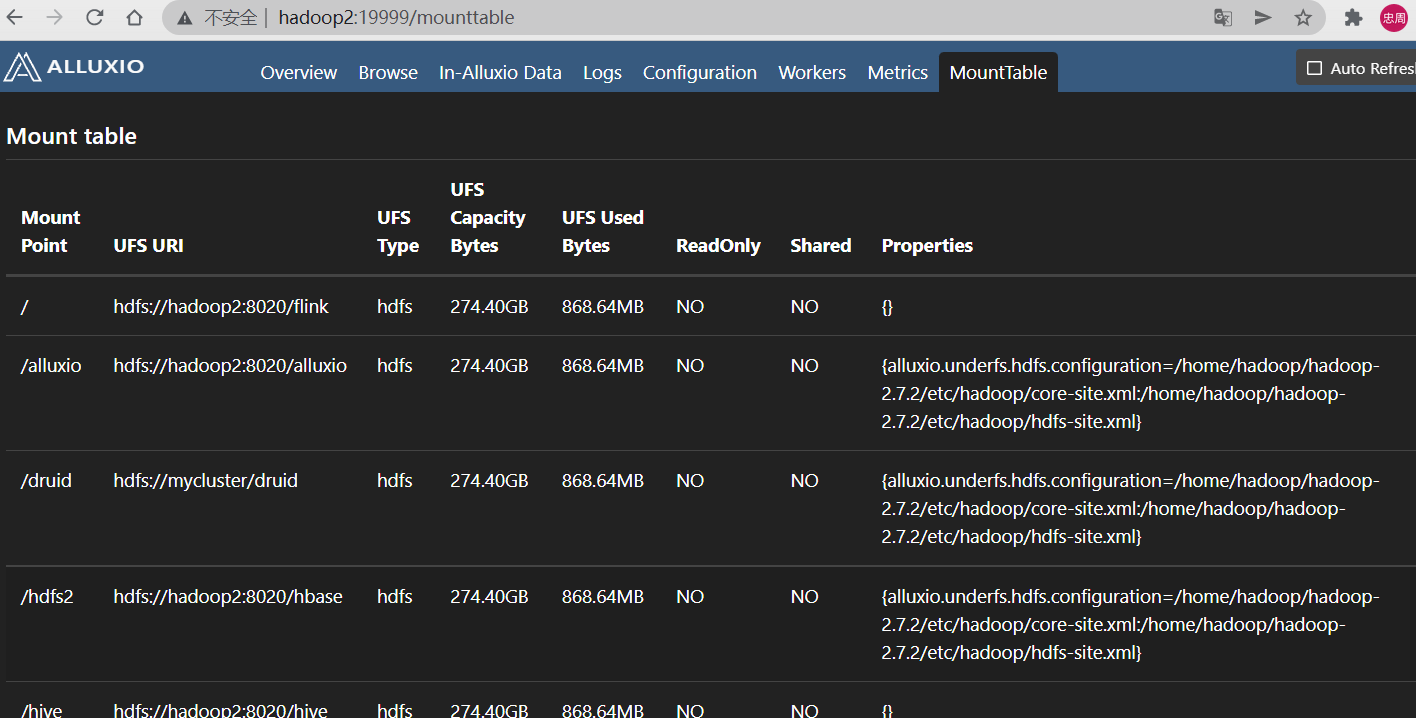Screen dimensions: 1416x718
Task: Go to browser home page icon
Action: [x=134, y=17]
